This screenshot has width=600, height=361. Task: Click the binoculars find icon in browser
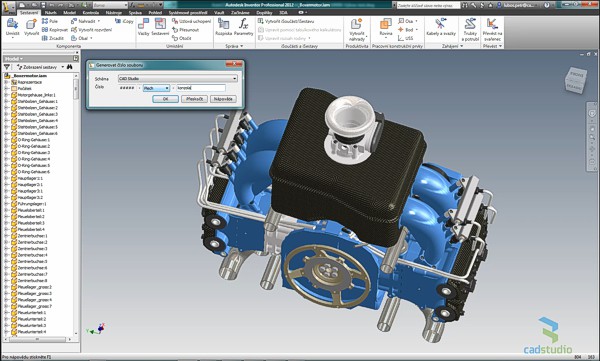tap(70, 67)
